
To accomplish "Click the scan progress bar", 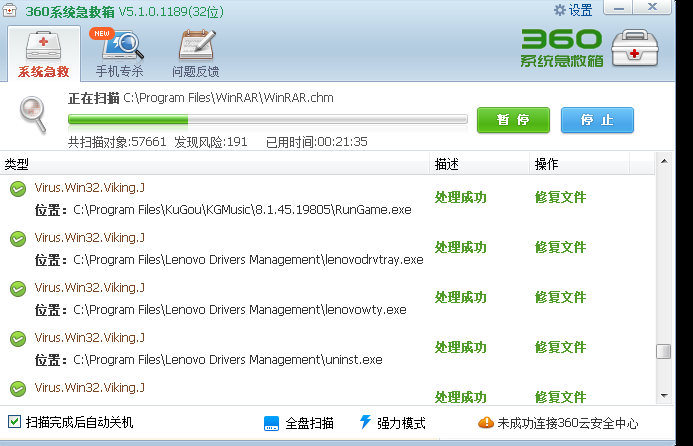I will coord(267,119).
